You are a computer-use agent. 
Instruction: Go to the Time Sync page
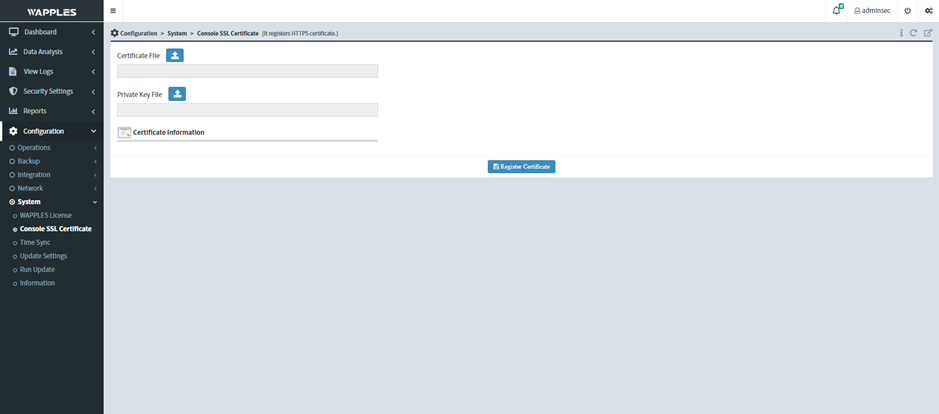click(x=35, y=242)
